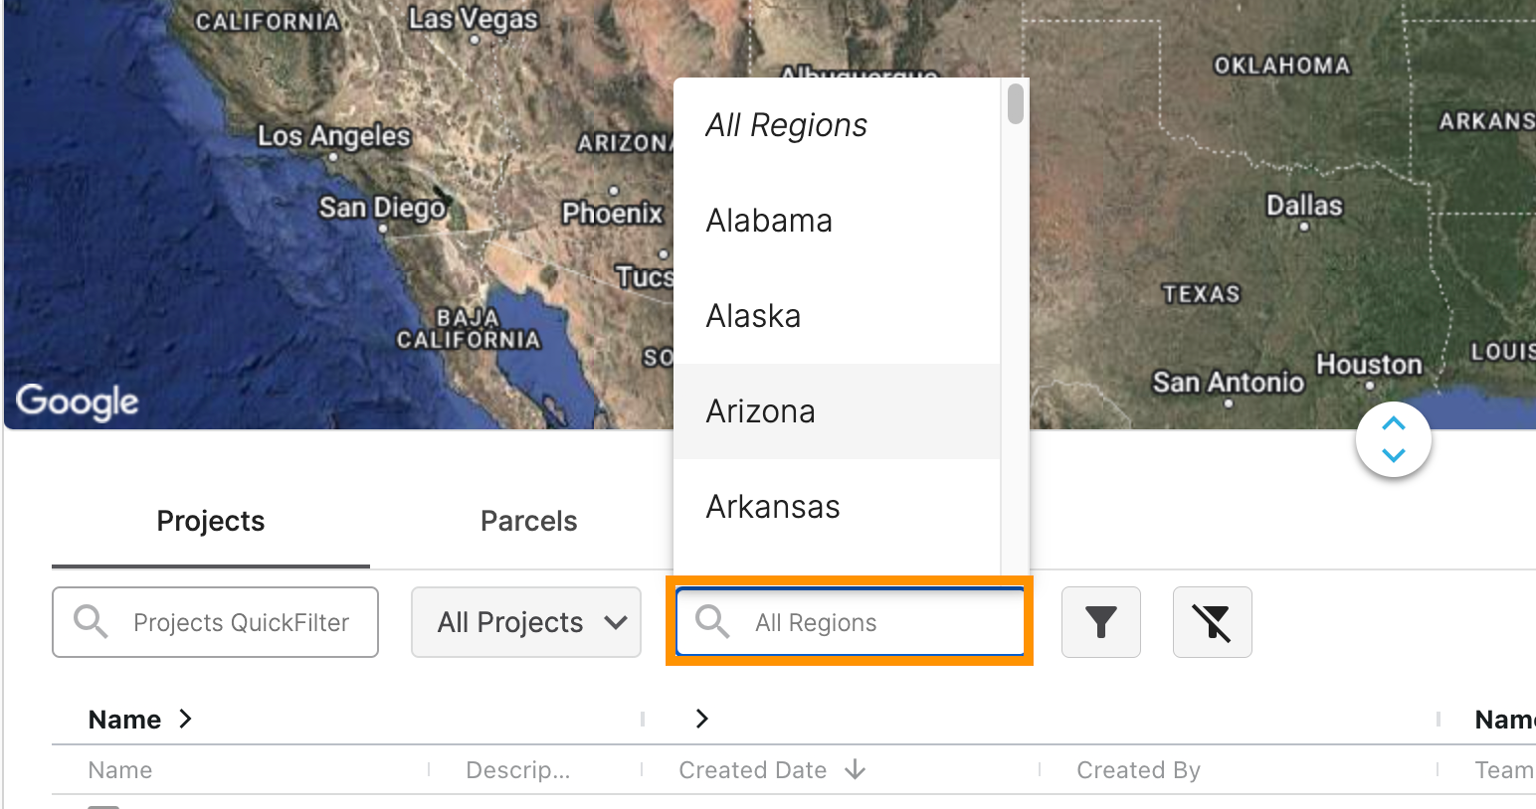1536x809 pixels.
Task: Toggle Created Date sorting to ascending order
Action: pyautogui.click(x=856, y=770)
